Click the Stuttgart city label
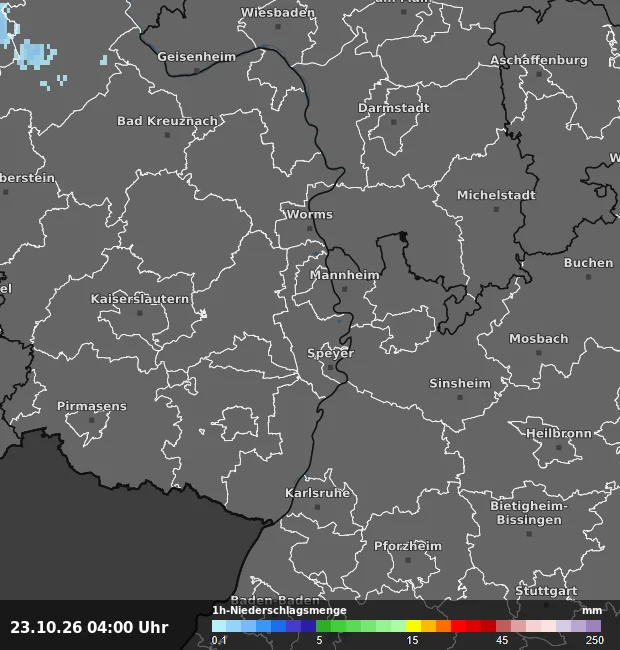The height and width of the screenshot is (650, 620). [x=546, y=591]
